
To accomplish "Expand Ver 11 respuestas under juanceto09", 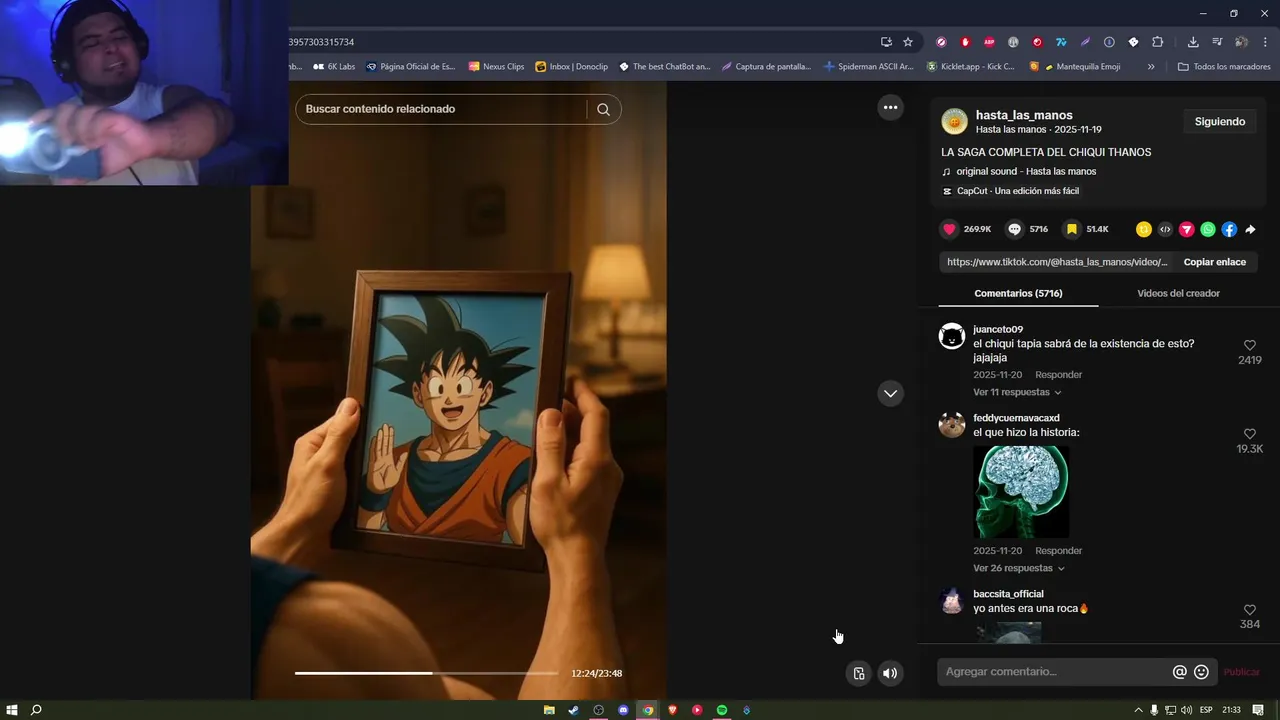I will tap(1017, 392).
